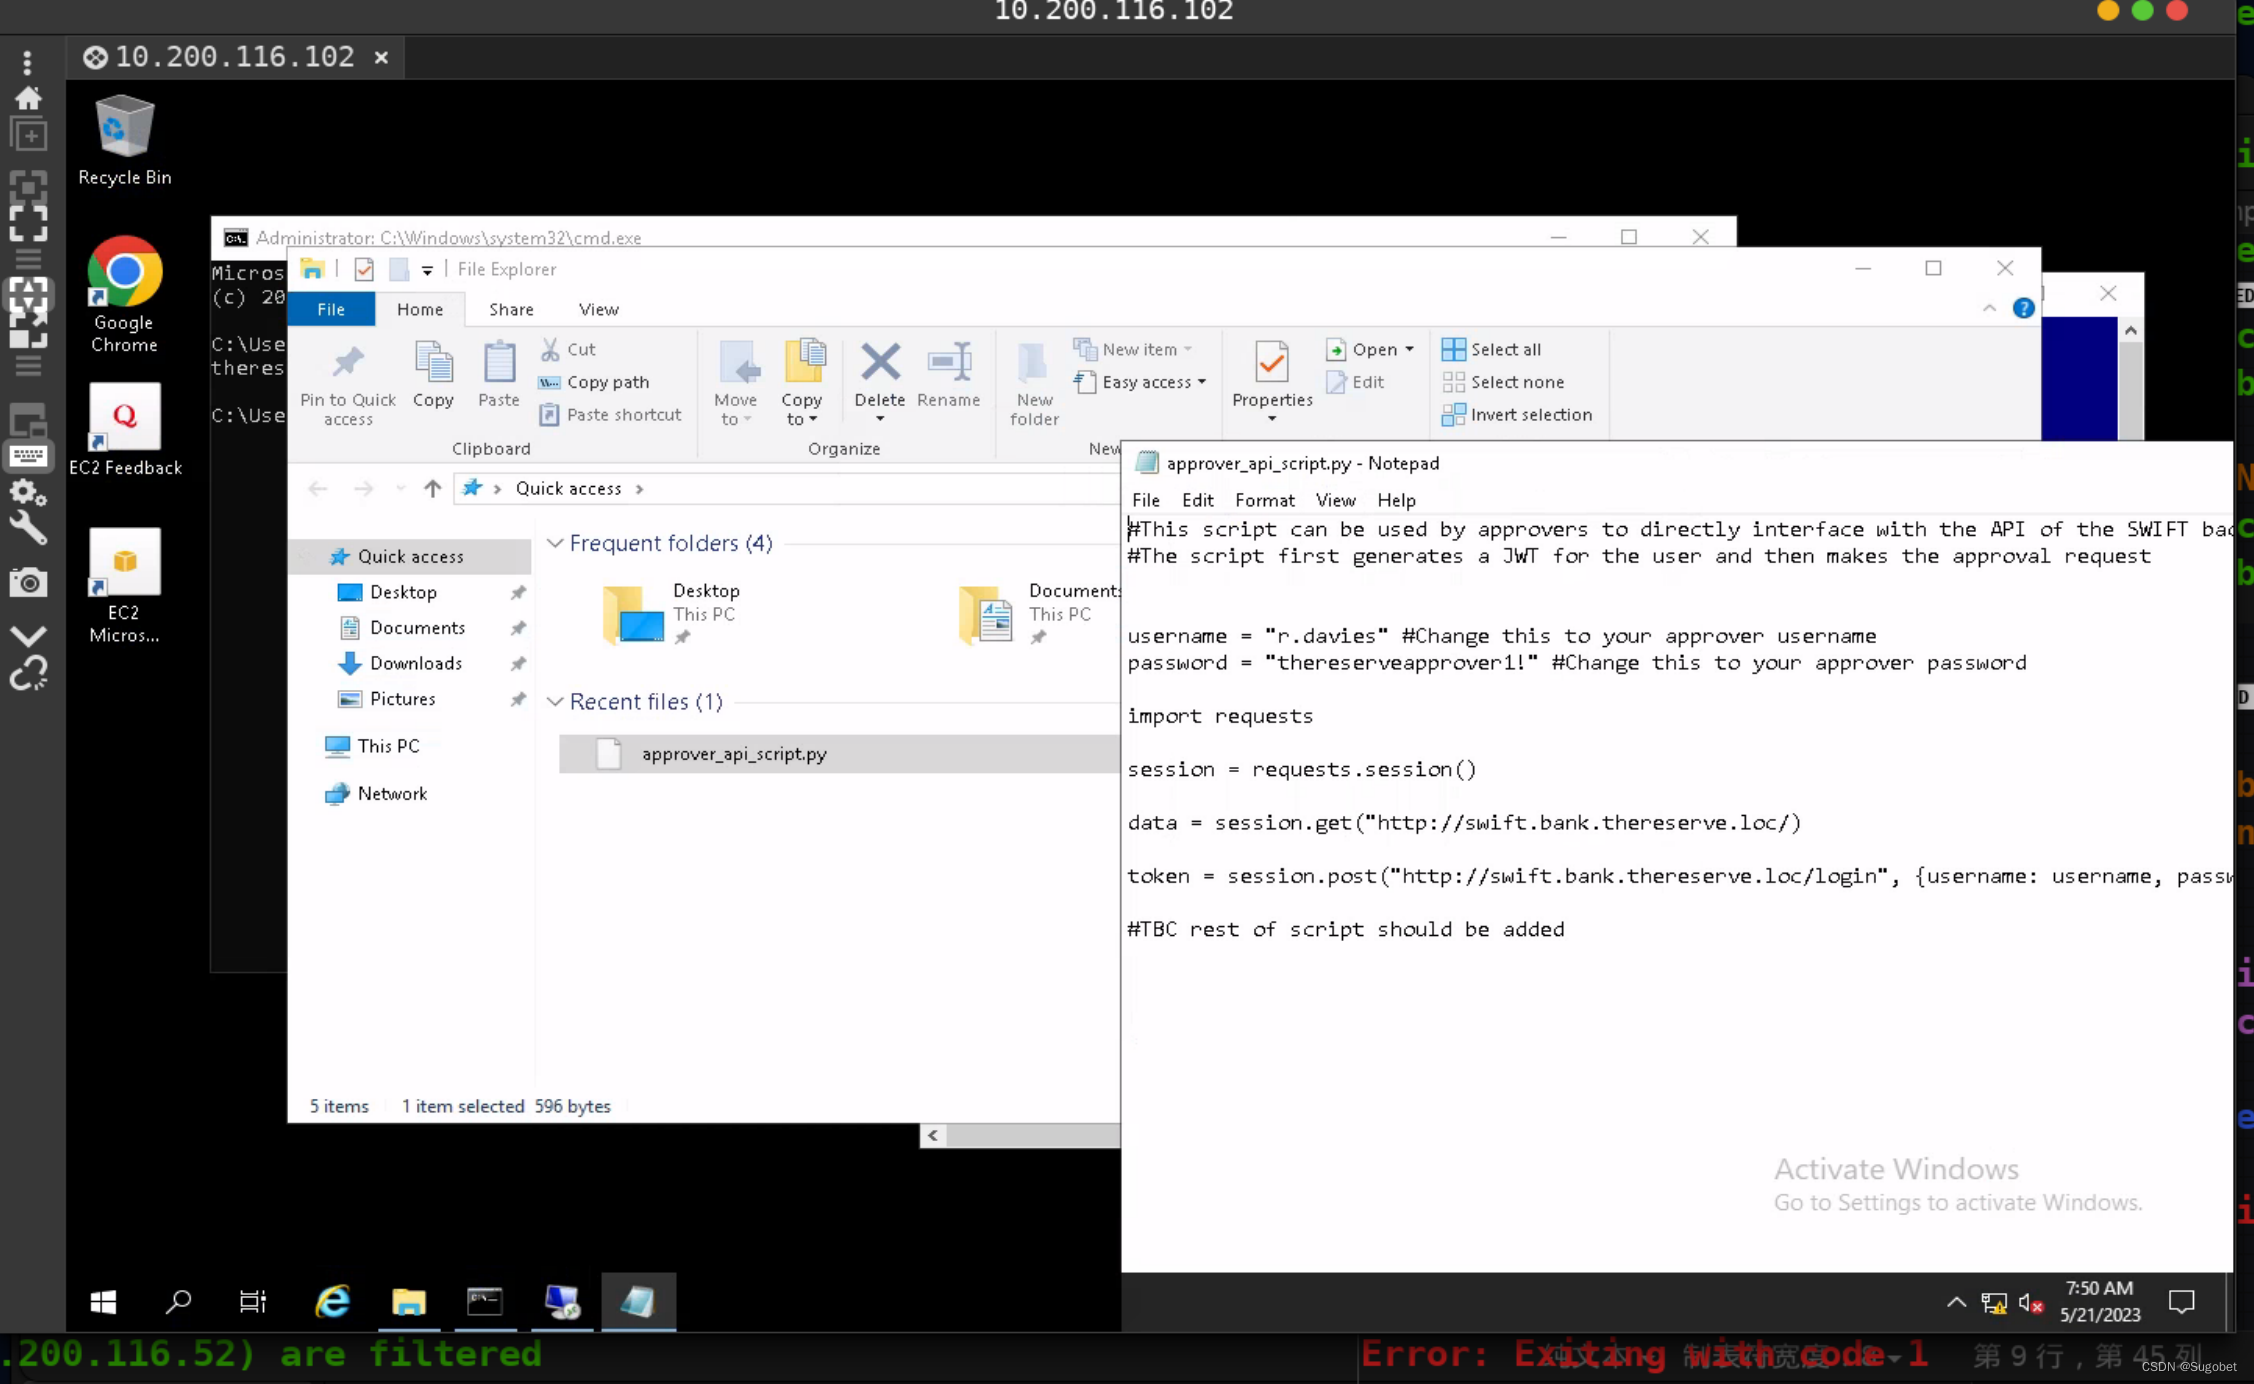Click the taskbar search magnifier

pos(178,1301)
